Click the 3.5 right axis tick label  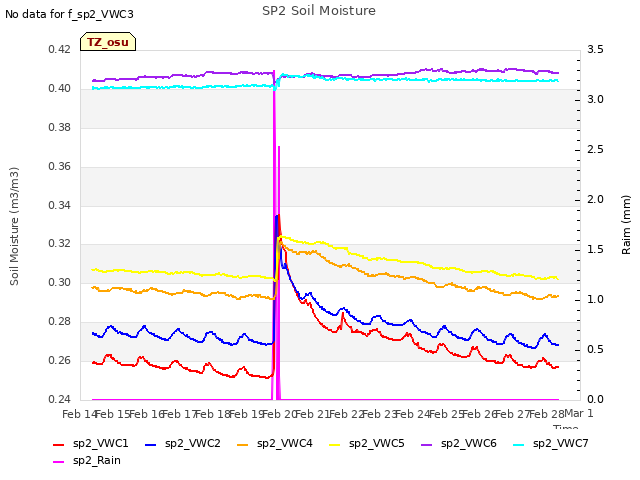coord(595,49)
